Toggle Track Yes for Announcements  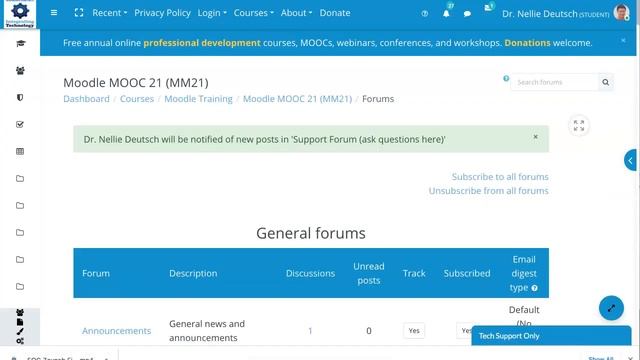point(414,331)
